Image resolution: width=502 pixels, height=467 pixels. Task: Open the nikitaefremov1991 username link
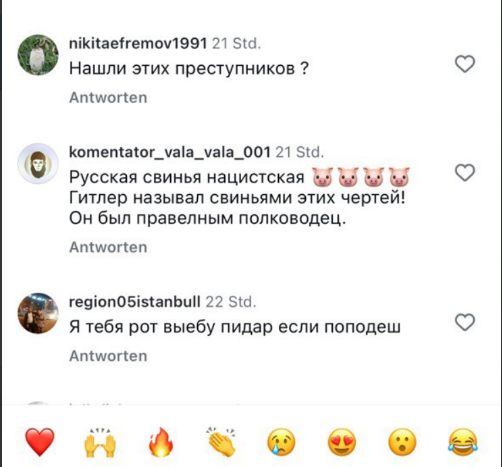pos(138,44)
